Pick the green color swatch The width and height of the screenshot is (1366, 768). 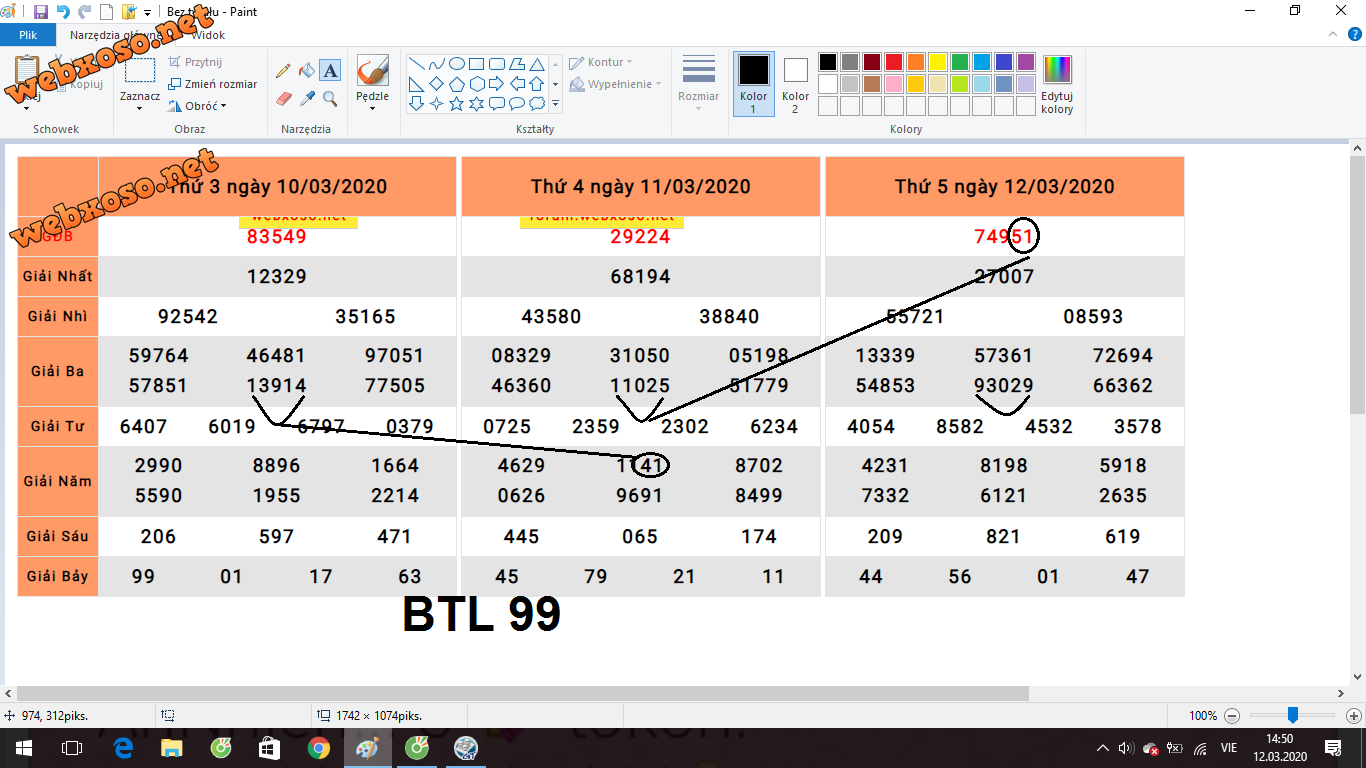pos(959,62)
